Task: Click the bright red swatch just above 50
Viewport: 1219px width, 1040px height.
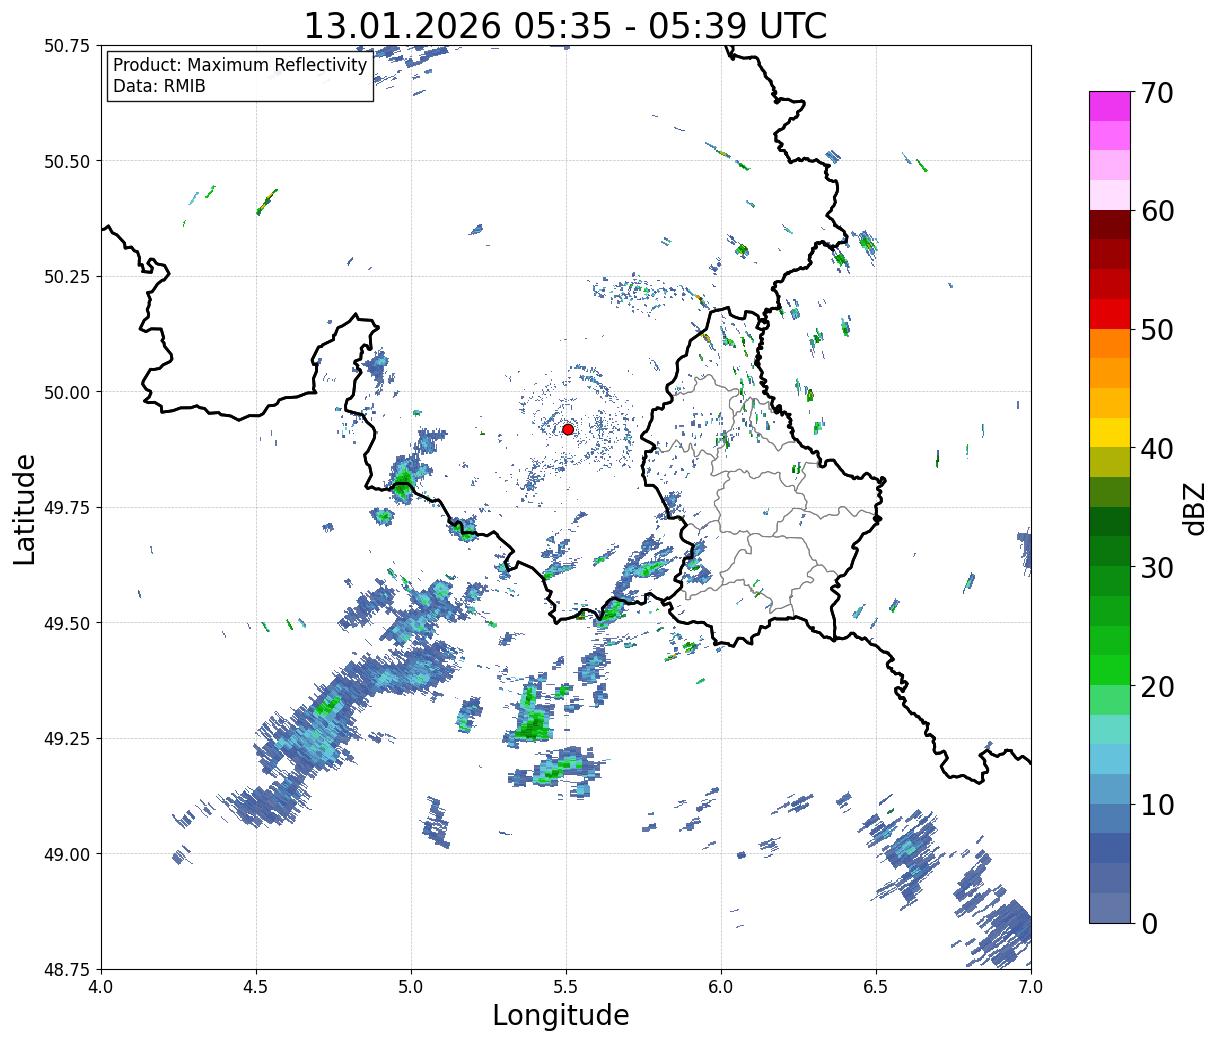Action: click(x=1110, y=314)
